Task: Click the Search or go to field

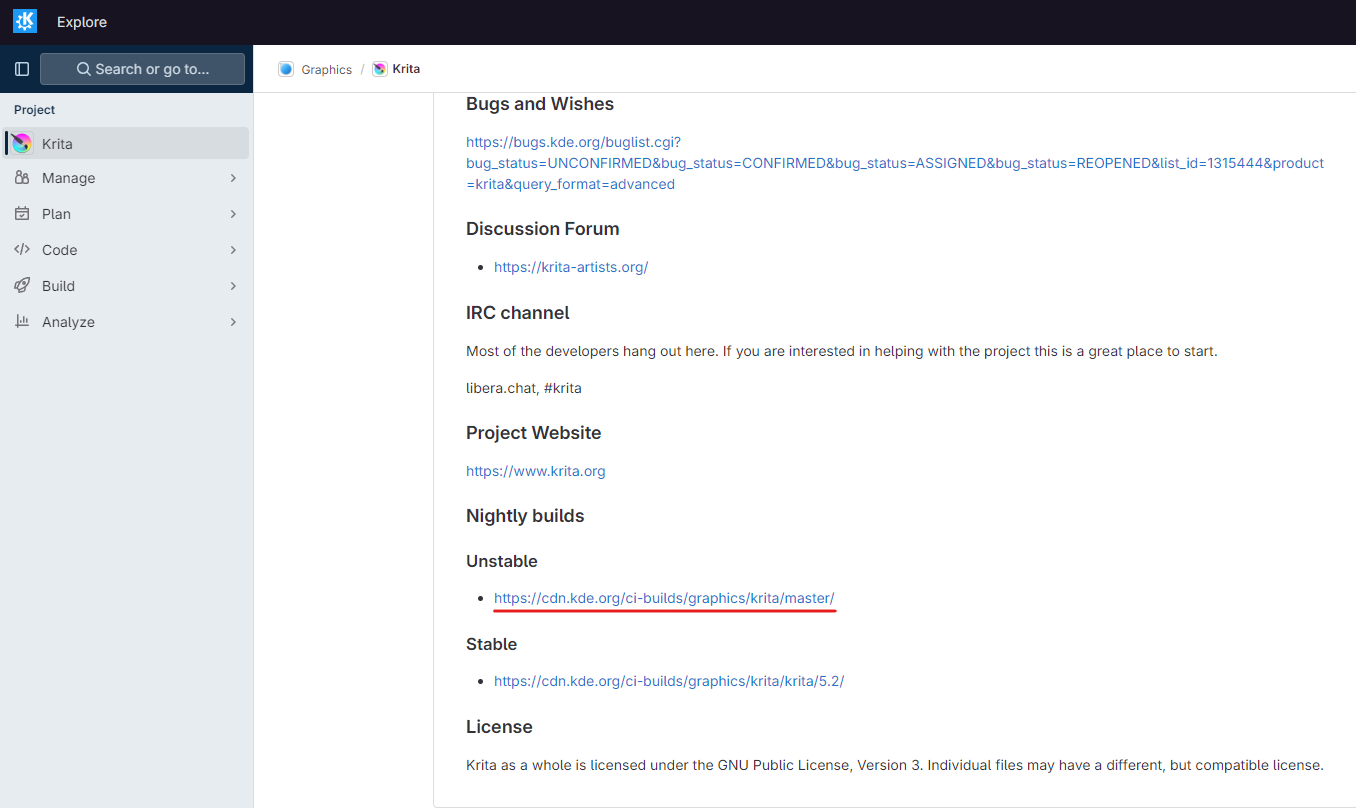Action: [x=142, y=69]
